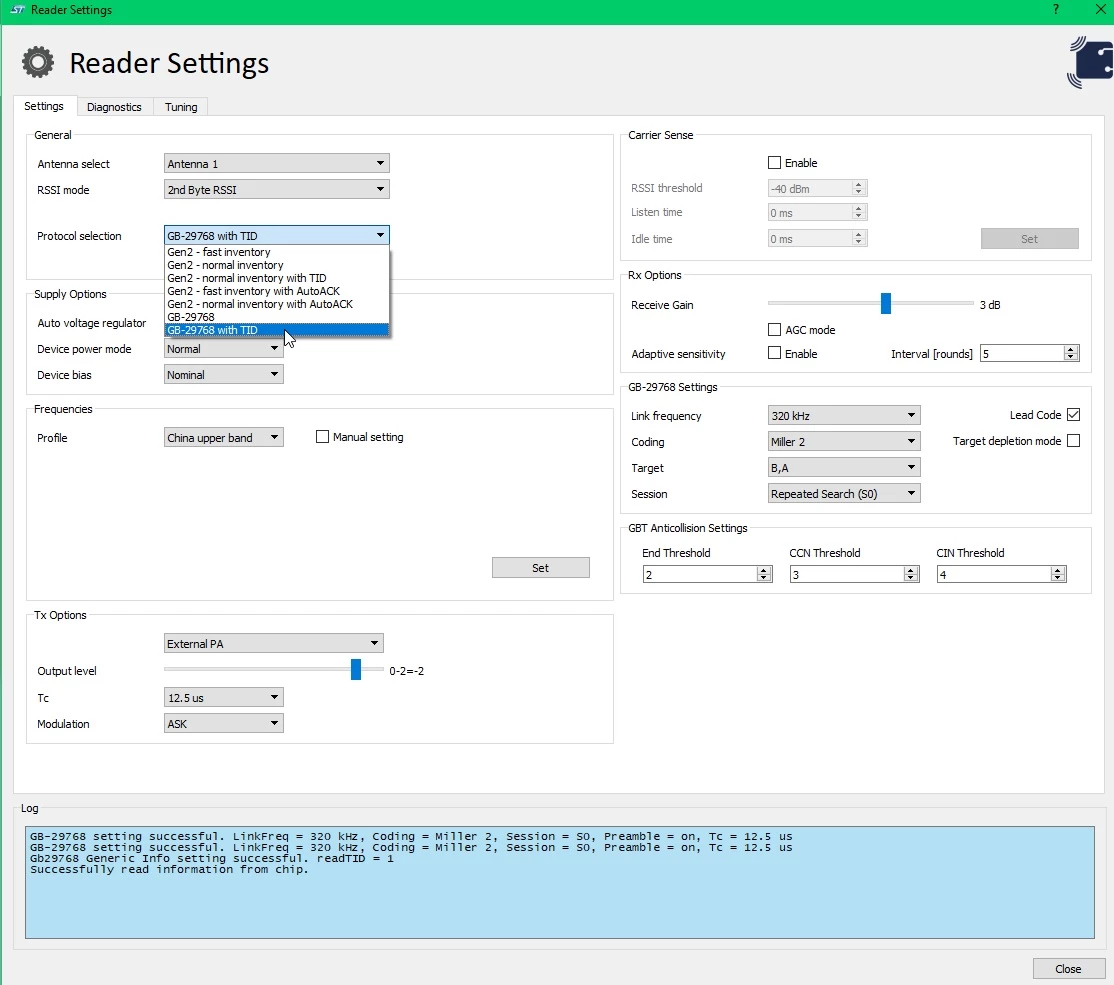Toggle the AGC mode checkbox
Image resolution: width=1114 pixels, height=985 pixels.
(774, 330)
